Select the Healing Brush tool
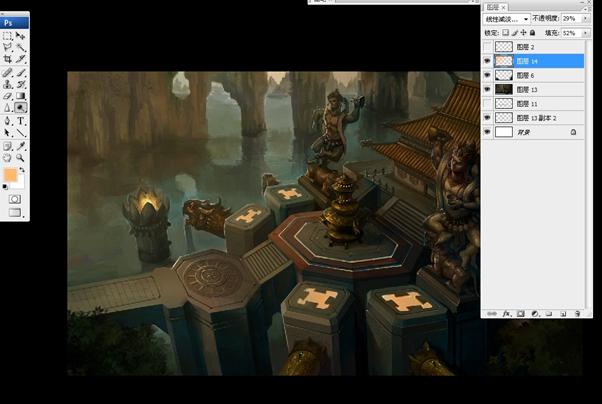The image size is (602, 404). pos(7,72)
